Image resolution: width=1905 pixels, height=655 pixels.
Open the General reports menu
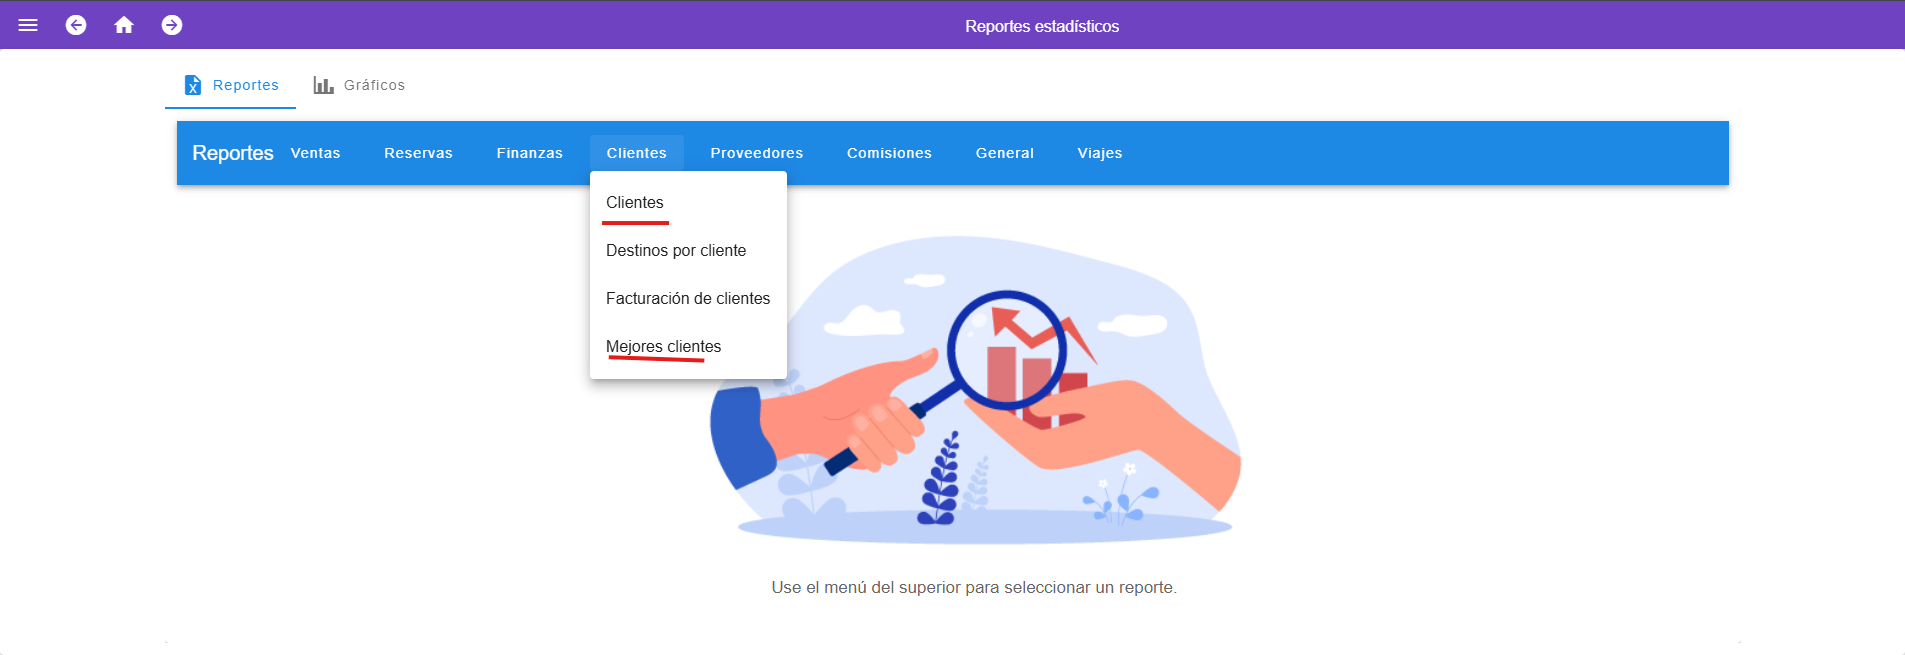[x=1004, y=153]
